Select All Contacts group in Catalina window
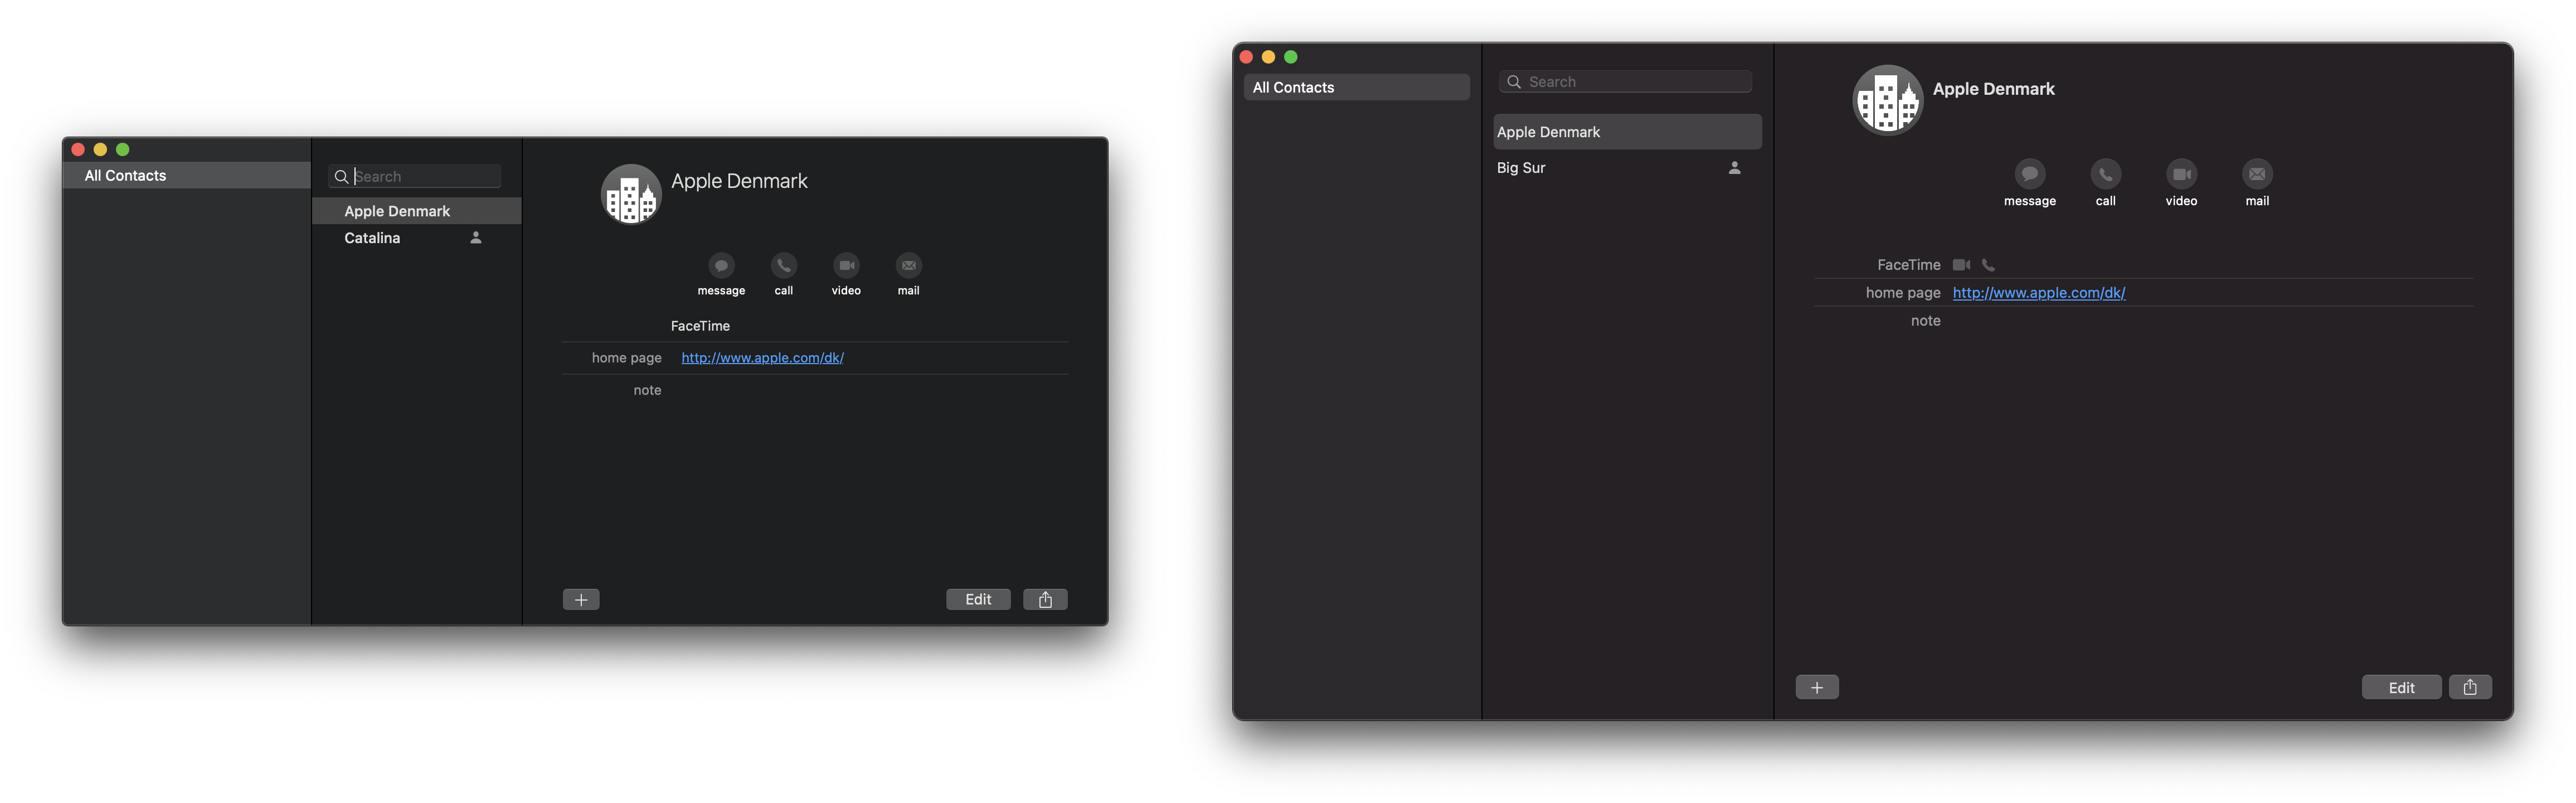The width and height of the screenshot is (2576, 803). tap(187, 175)
